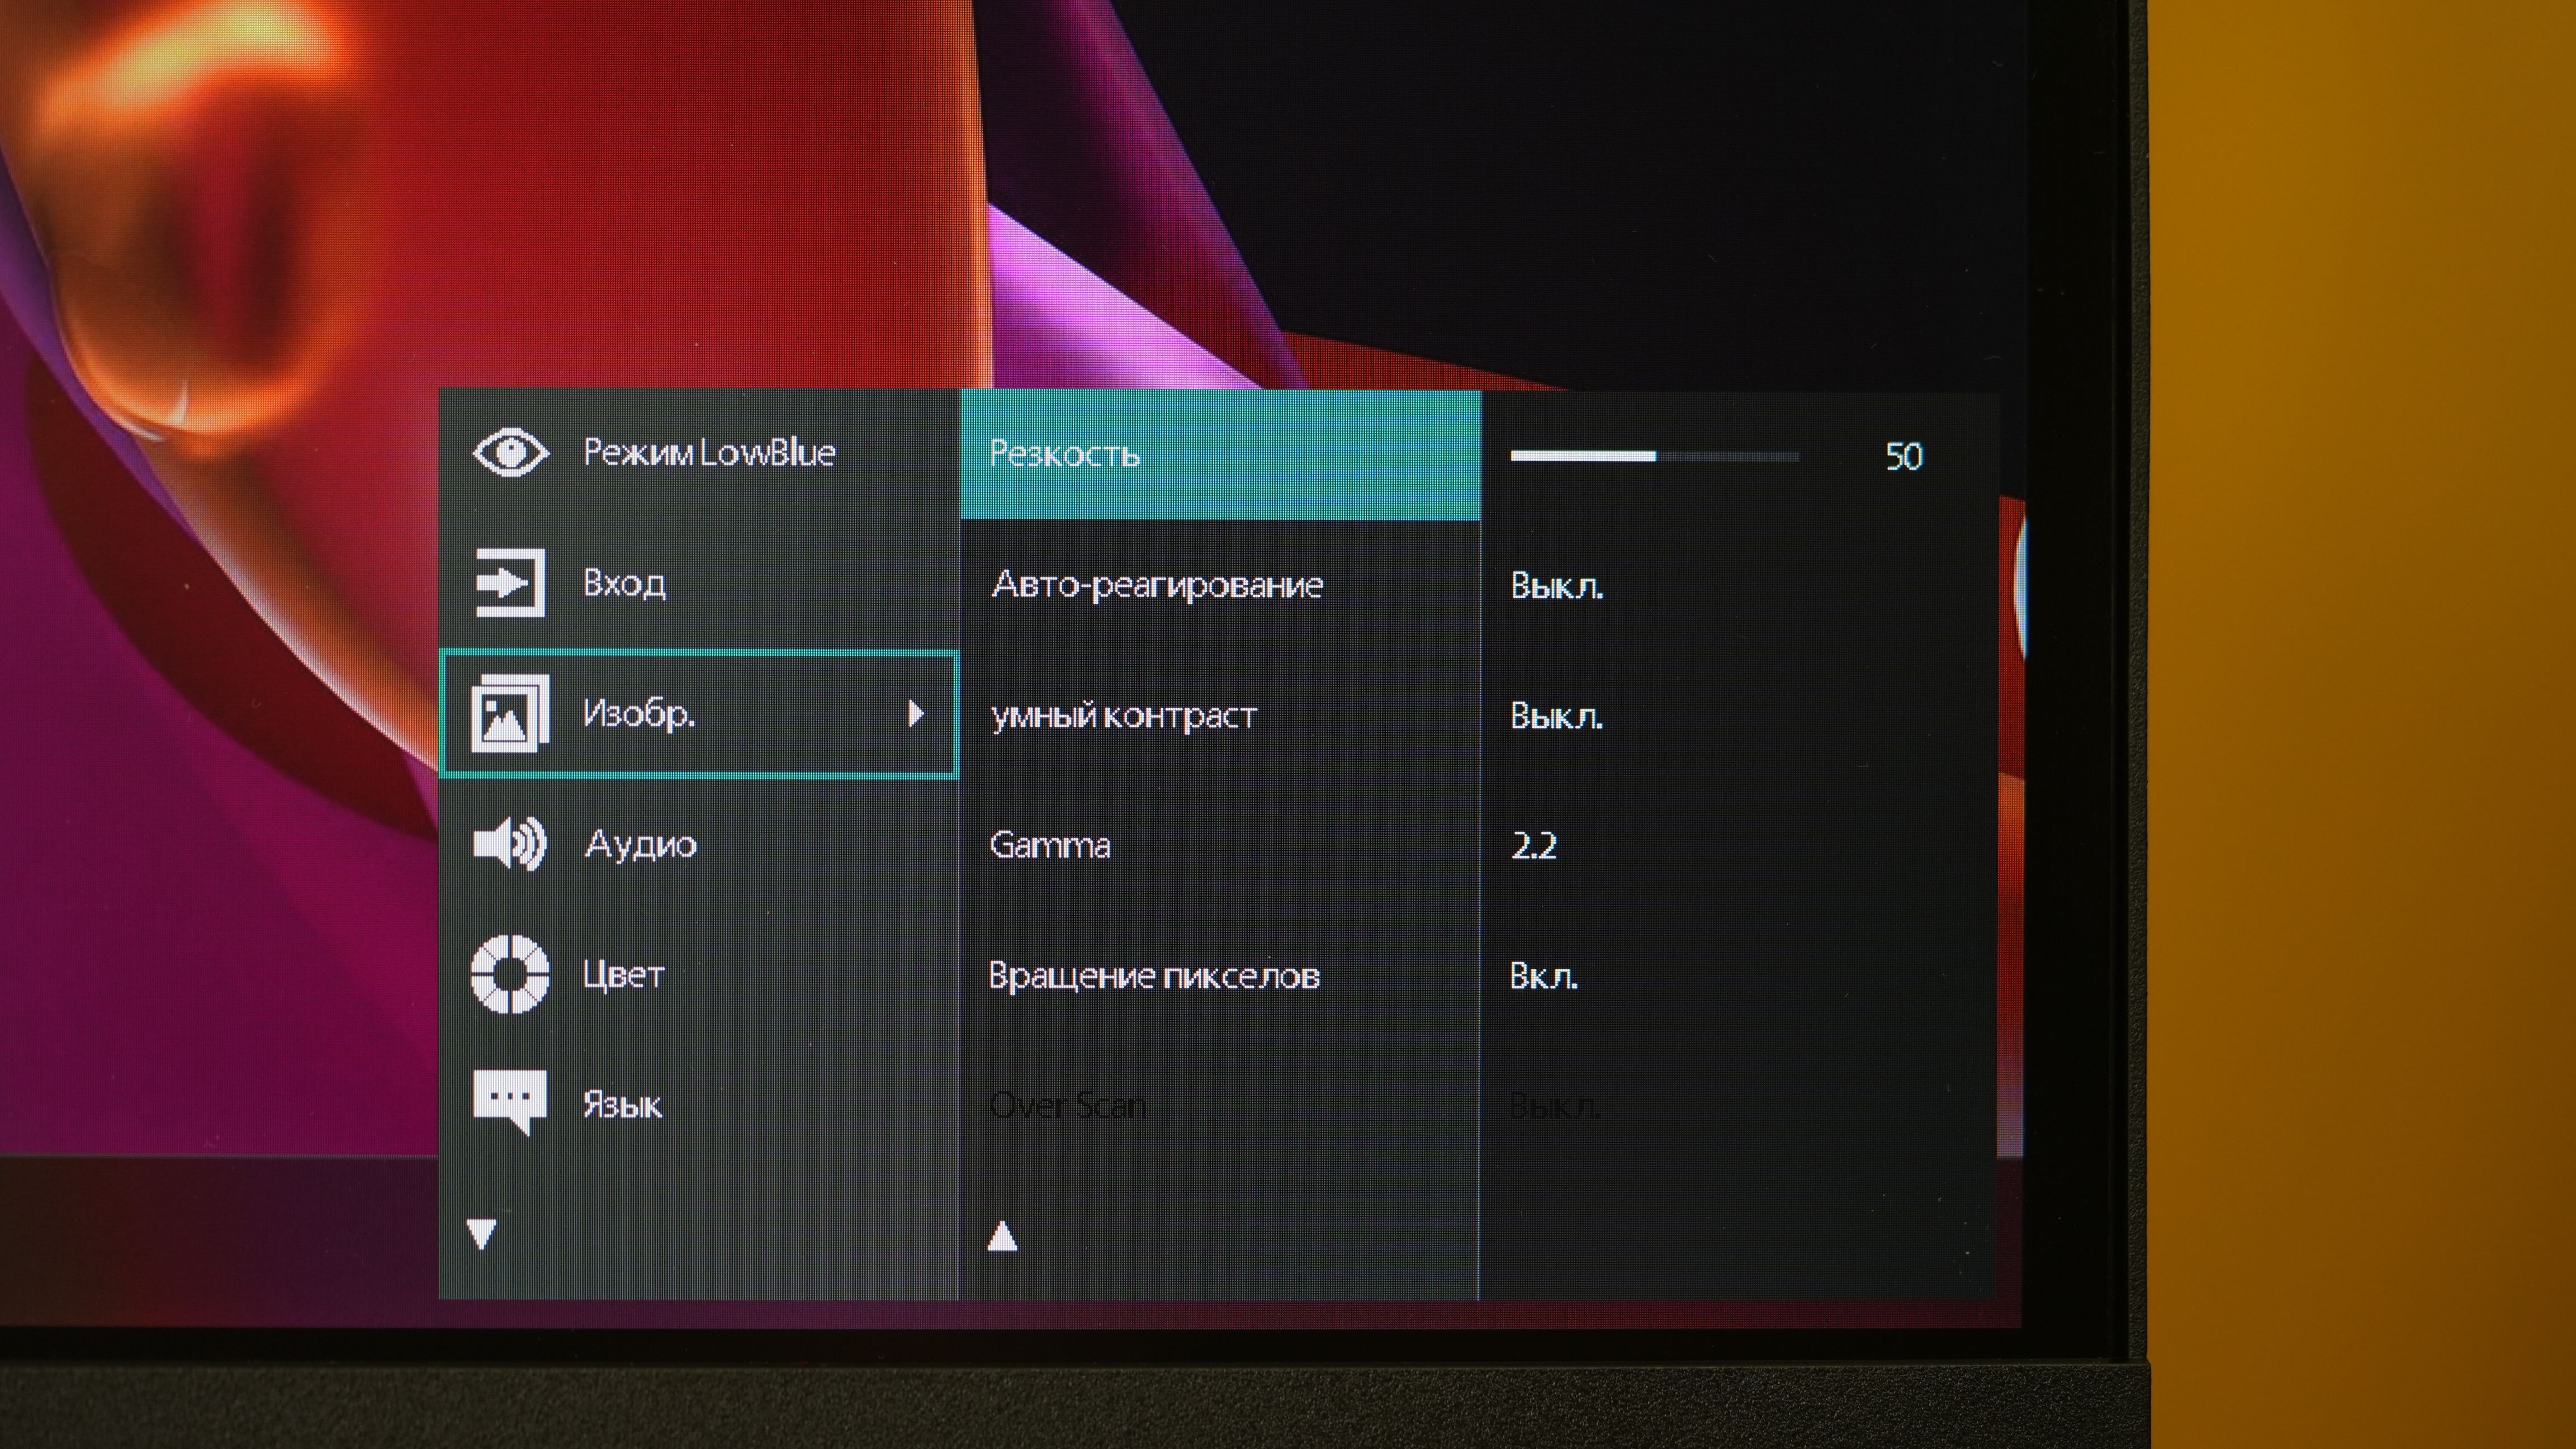This screenshot has height=1449, width=2576.
Task: Click the picture icon for Изобр.
Action: (x=510, y=713)
